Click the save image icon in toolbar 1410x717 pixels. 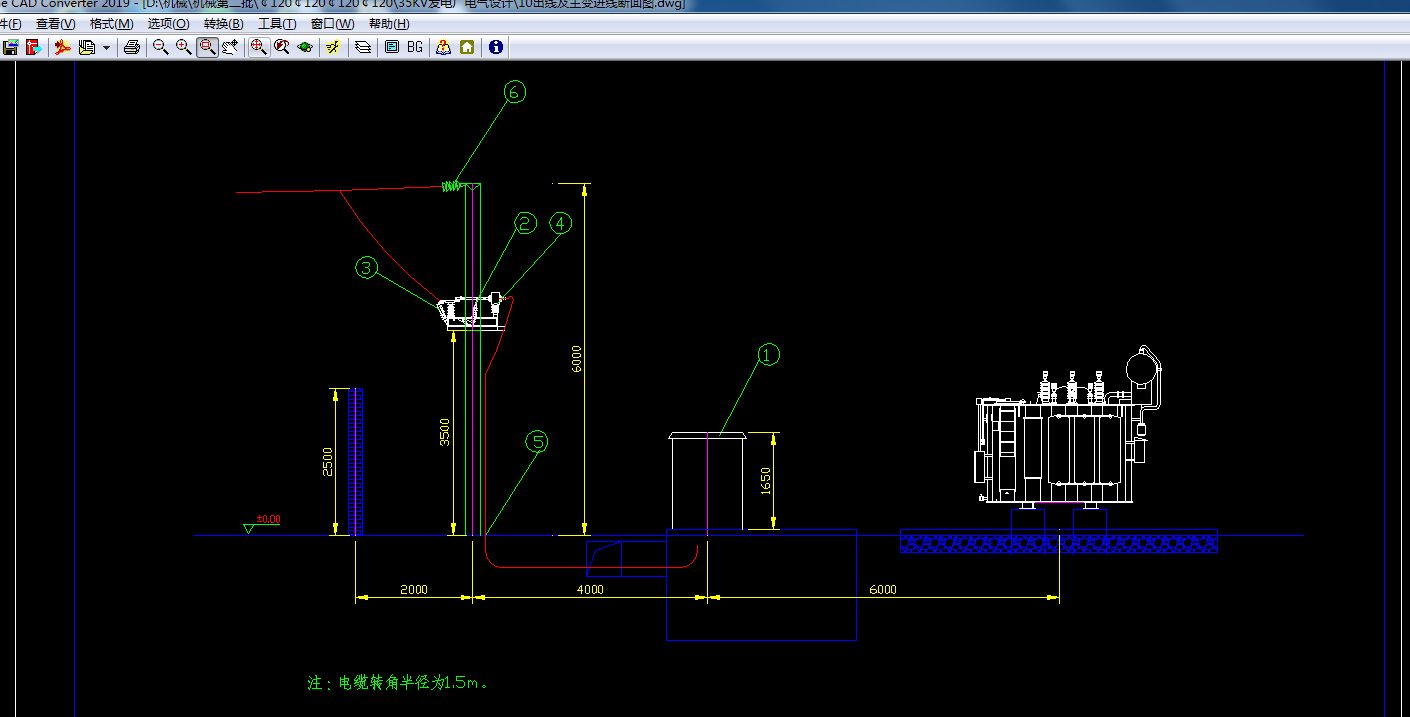[11, 47]
